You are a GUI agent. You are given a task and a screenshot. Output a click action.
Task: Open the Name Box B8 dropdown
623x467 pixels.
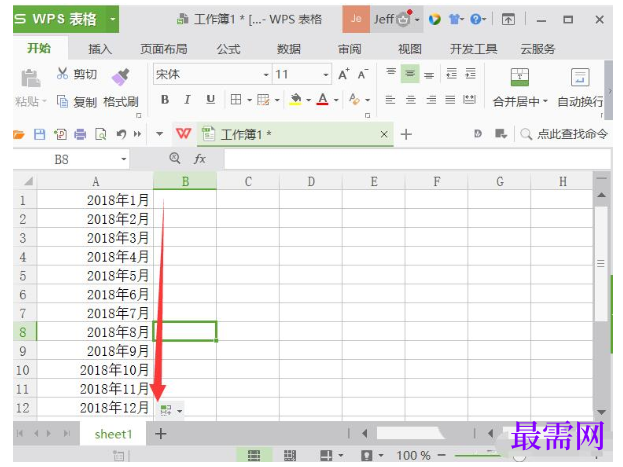pos(124,160)
